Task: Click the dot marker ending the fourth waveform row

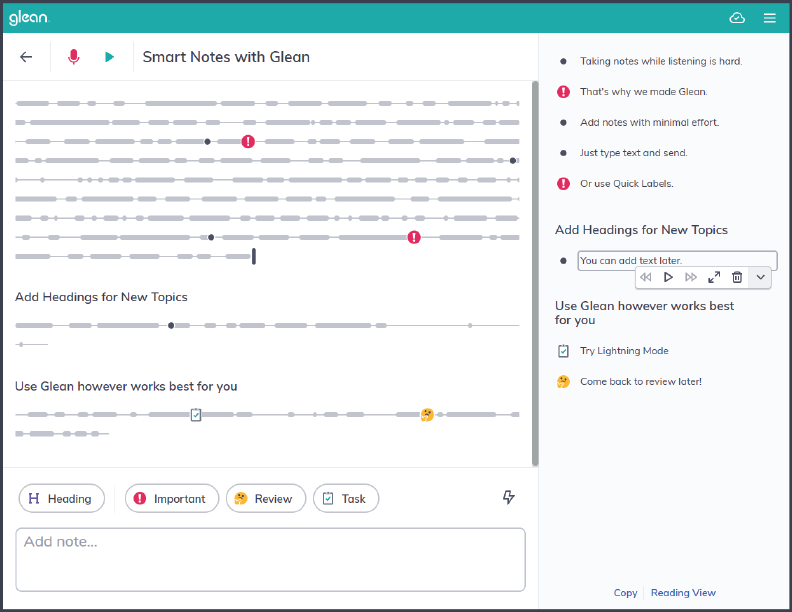Action: 513,161
